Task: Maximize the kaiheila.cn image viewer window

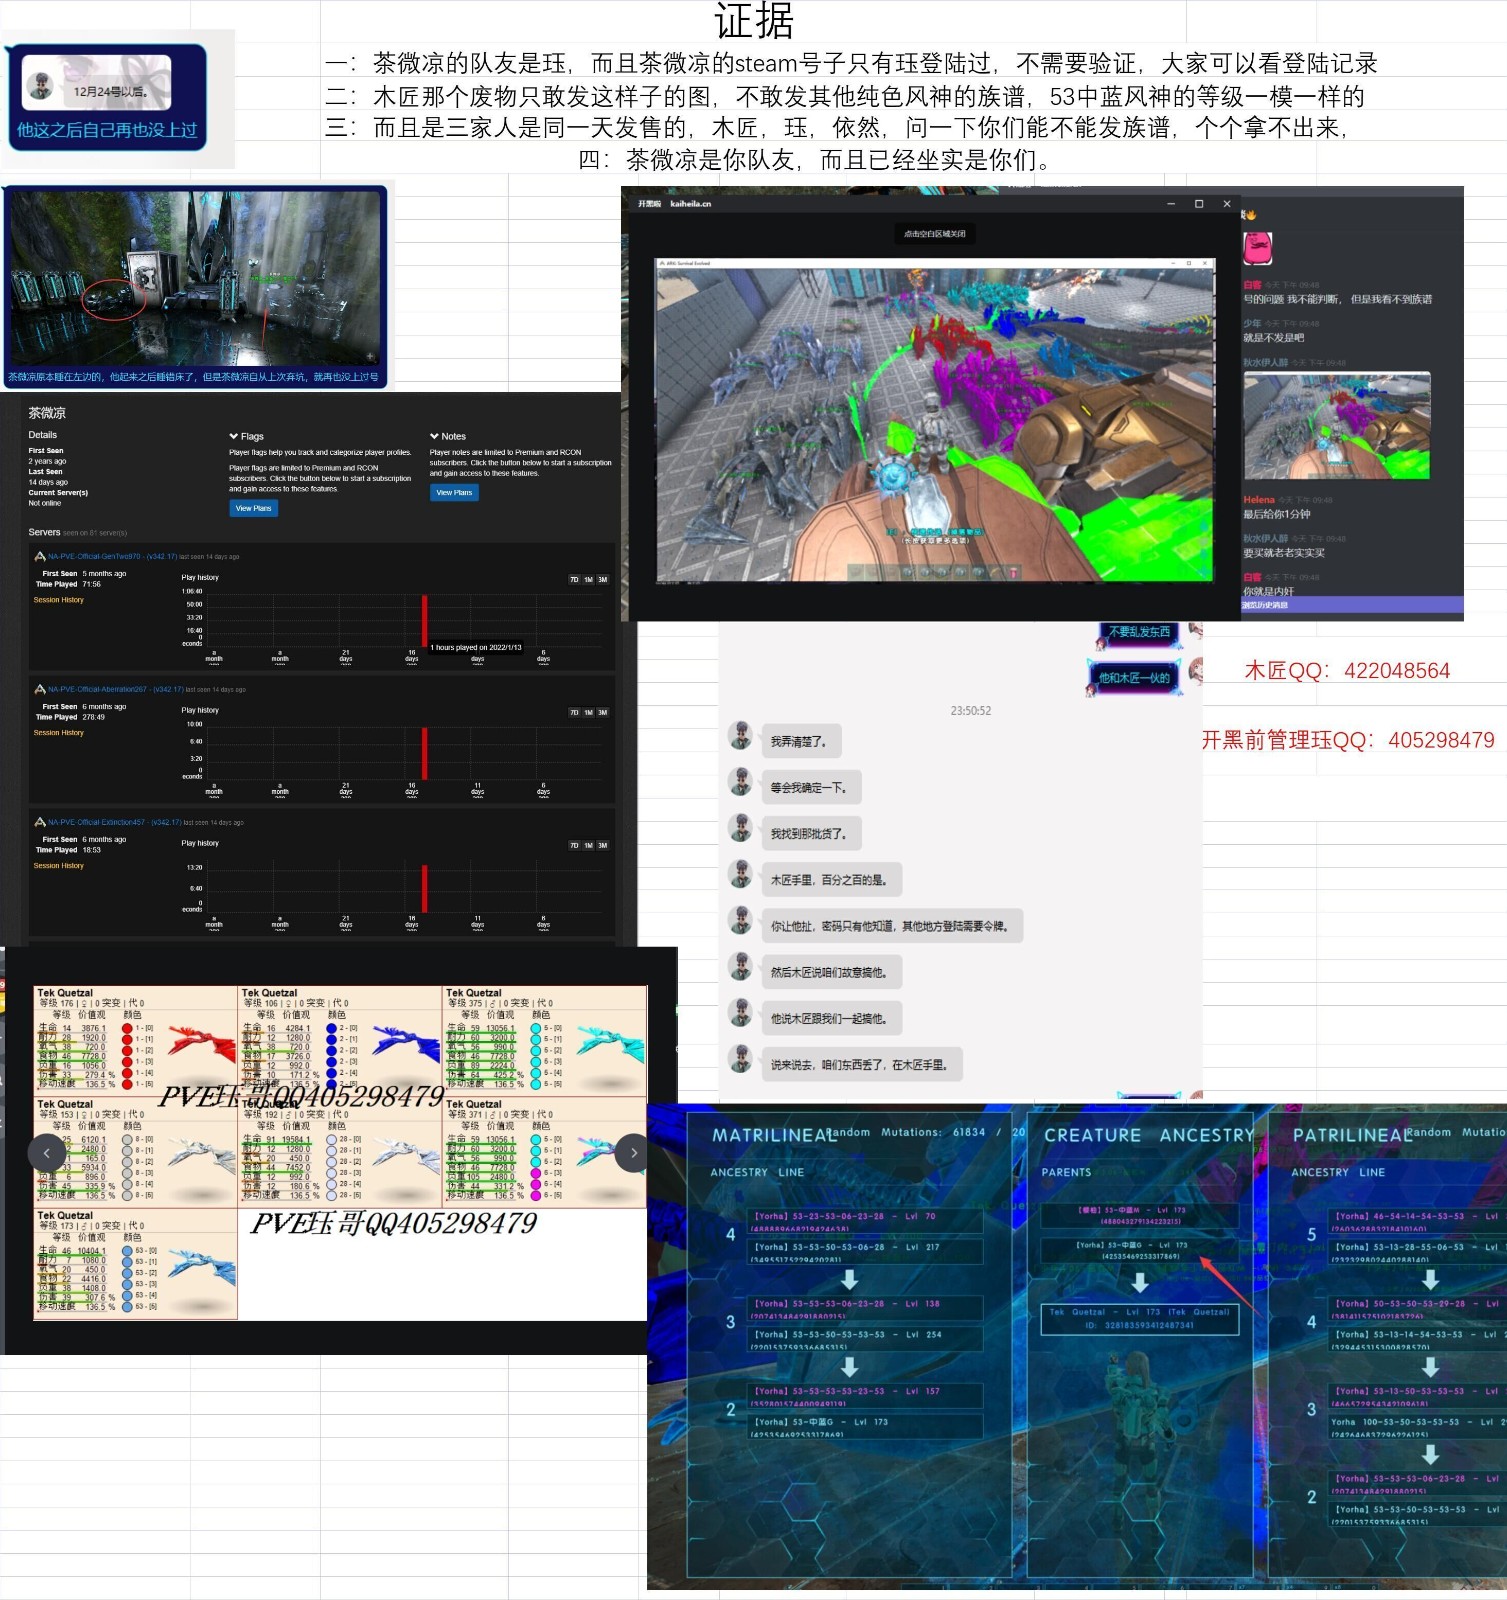Action: click(1199, 204)
